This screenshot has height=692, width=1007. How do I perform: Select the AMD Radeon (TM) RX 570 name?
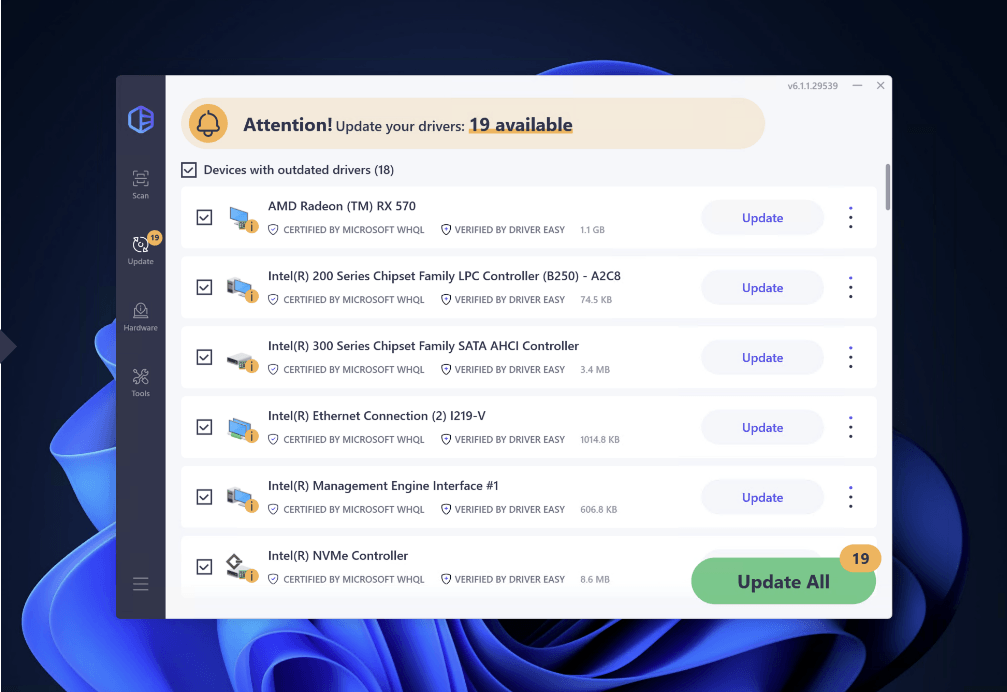pyautogui.click(x=342, y=206)
